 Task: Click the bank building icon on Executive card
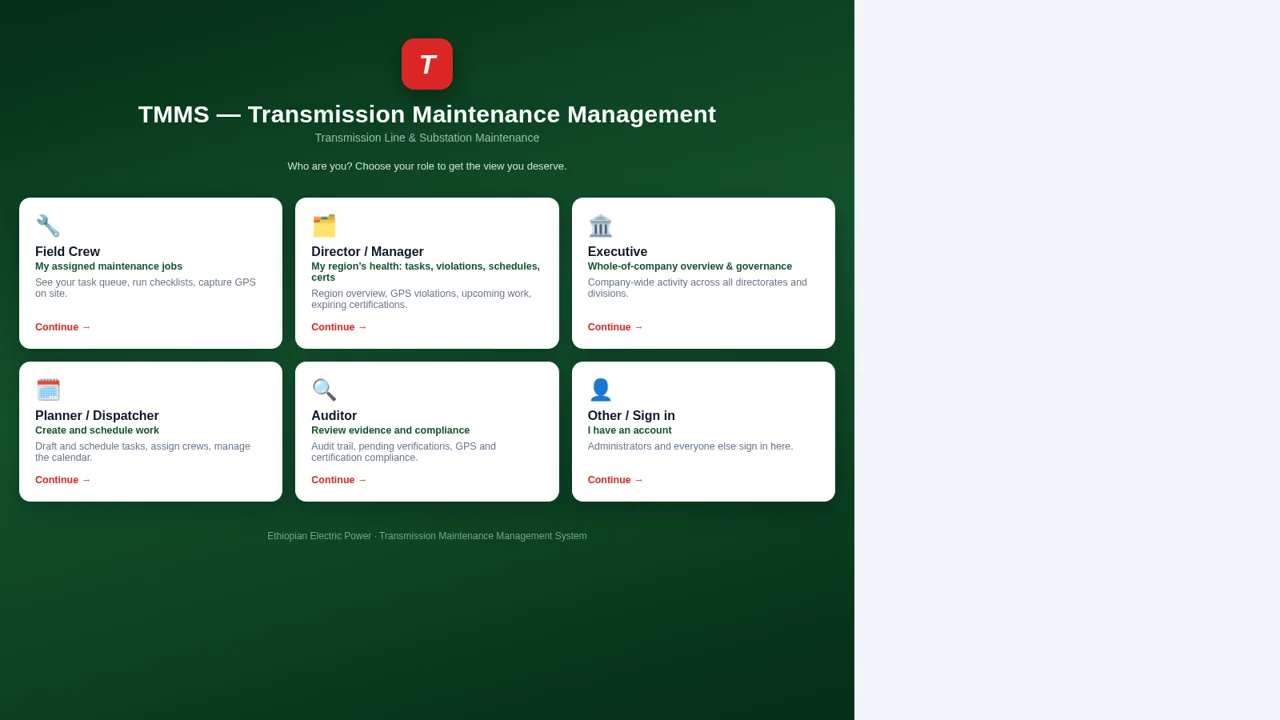600,226
